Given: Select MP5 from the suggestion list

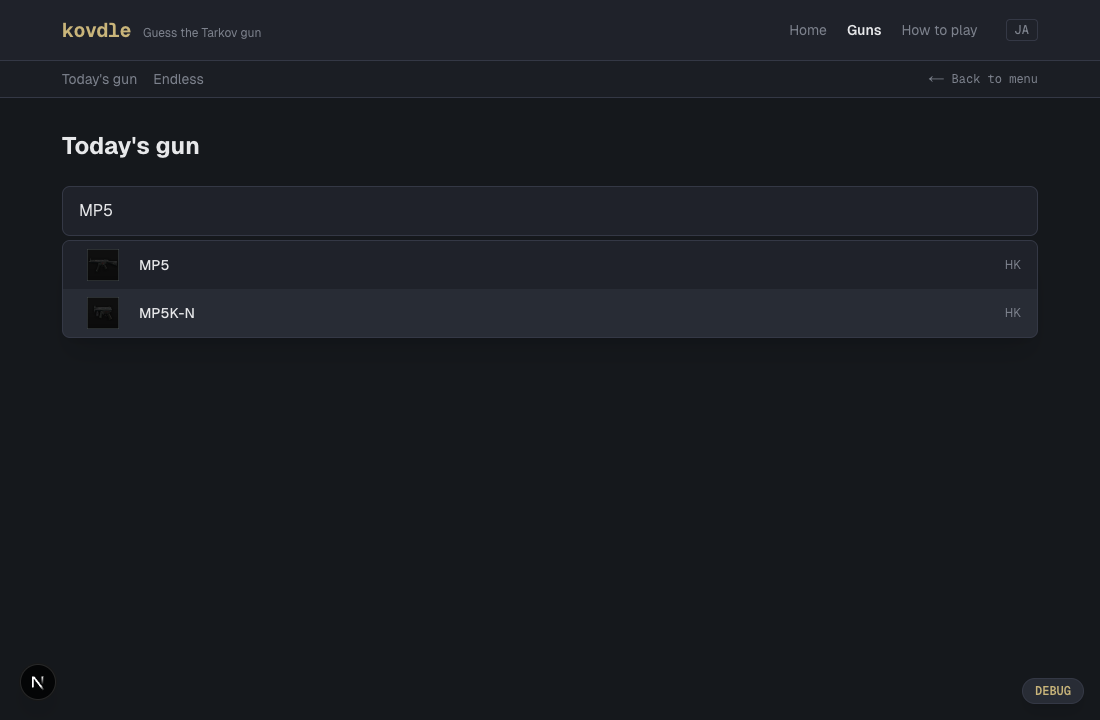Looking at the screenshot, I should point(154,265).
